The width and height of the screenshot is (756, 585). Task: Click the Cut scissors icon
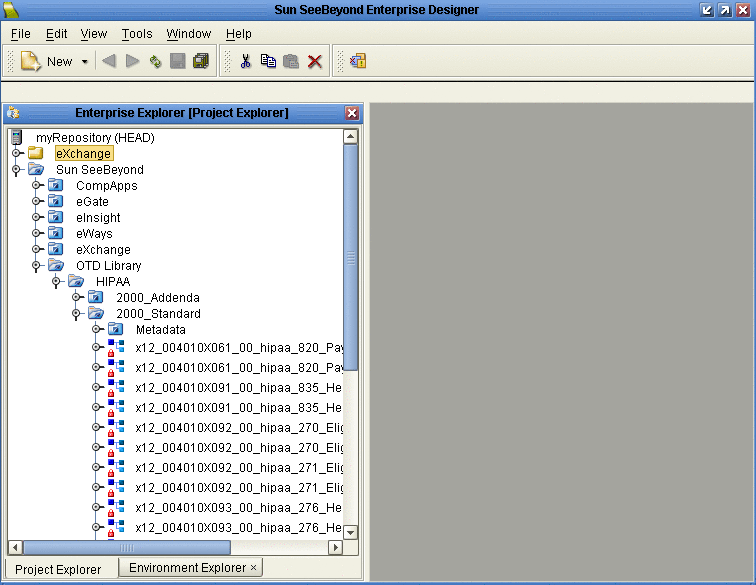[x=245, y=61]
